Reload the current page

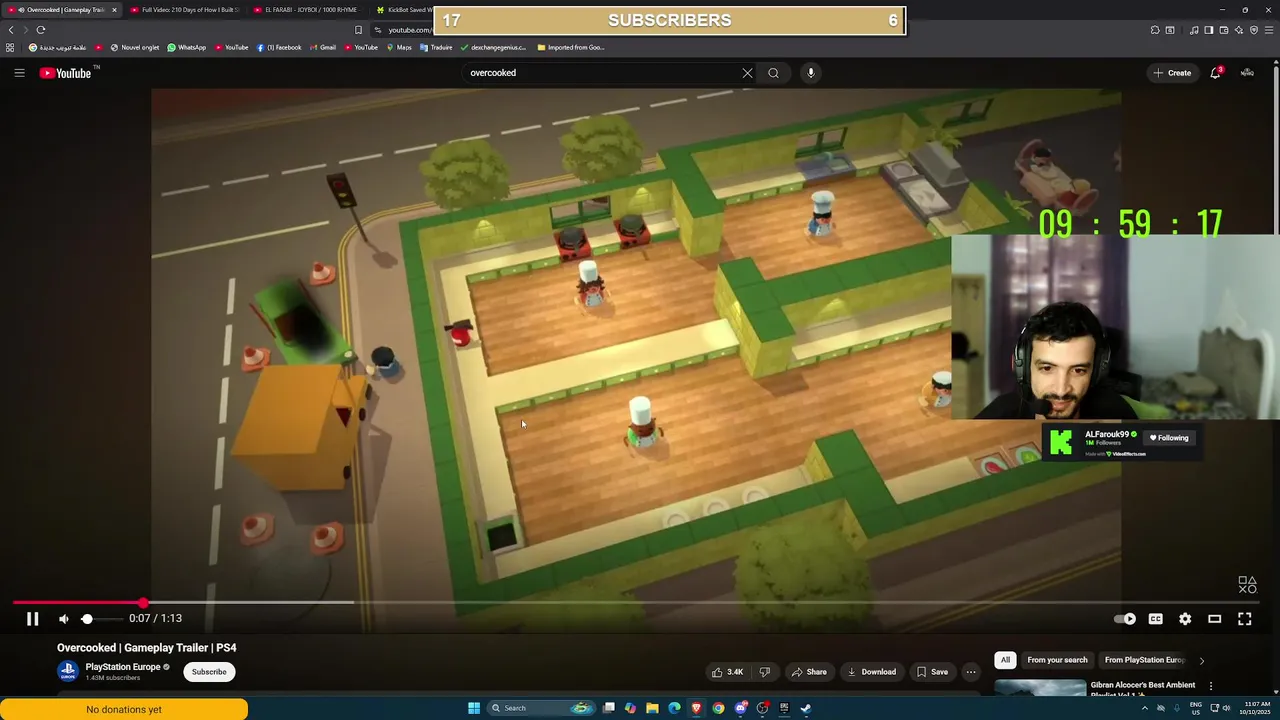pos(41,30)
